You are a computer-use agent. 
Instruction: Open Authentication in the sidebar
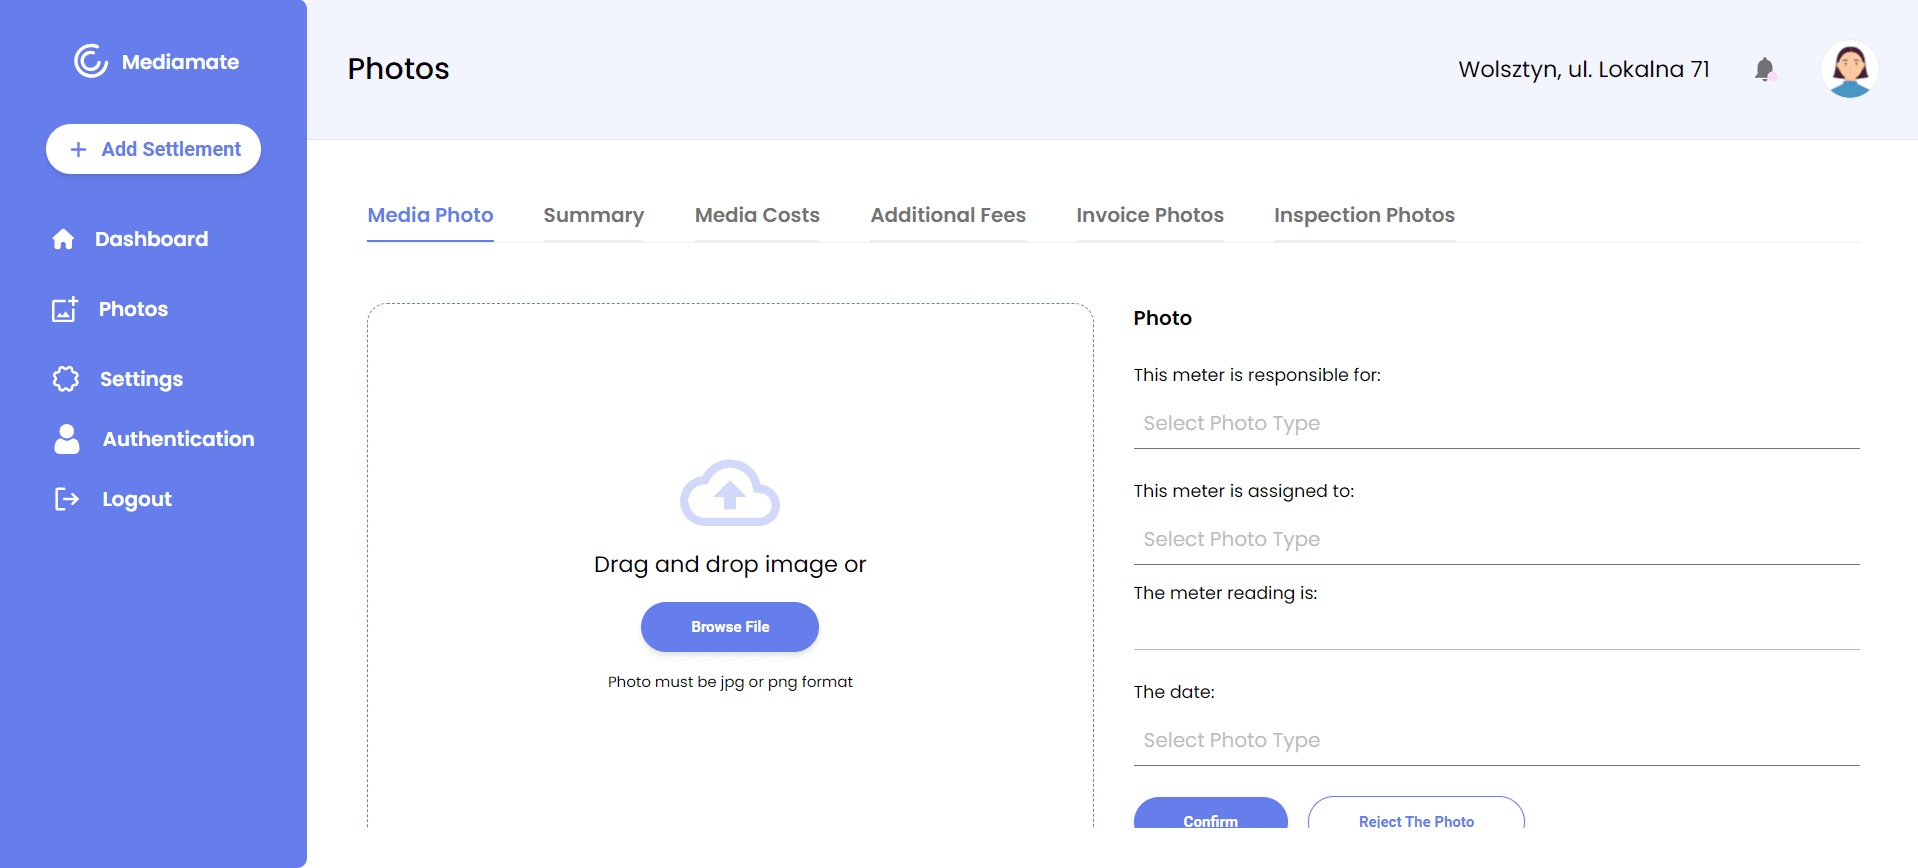click(x=178, y=439)
